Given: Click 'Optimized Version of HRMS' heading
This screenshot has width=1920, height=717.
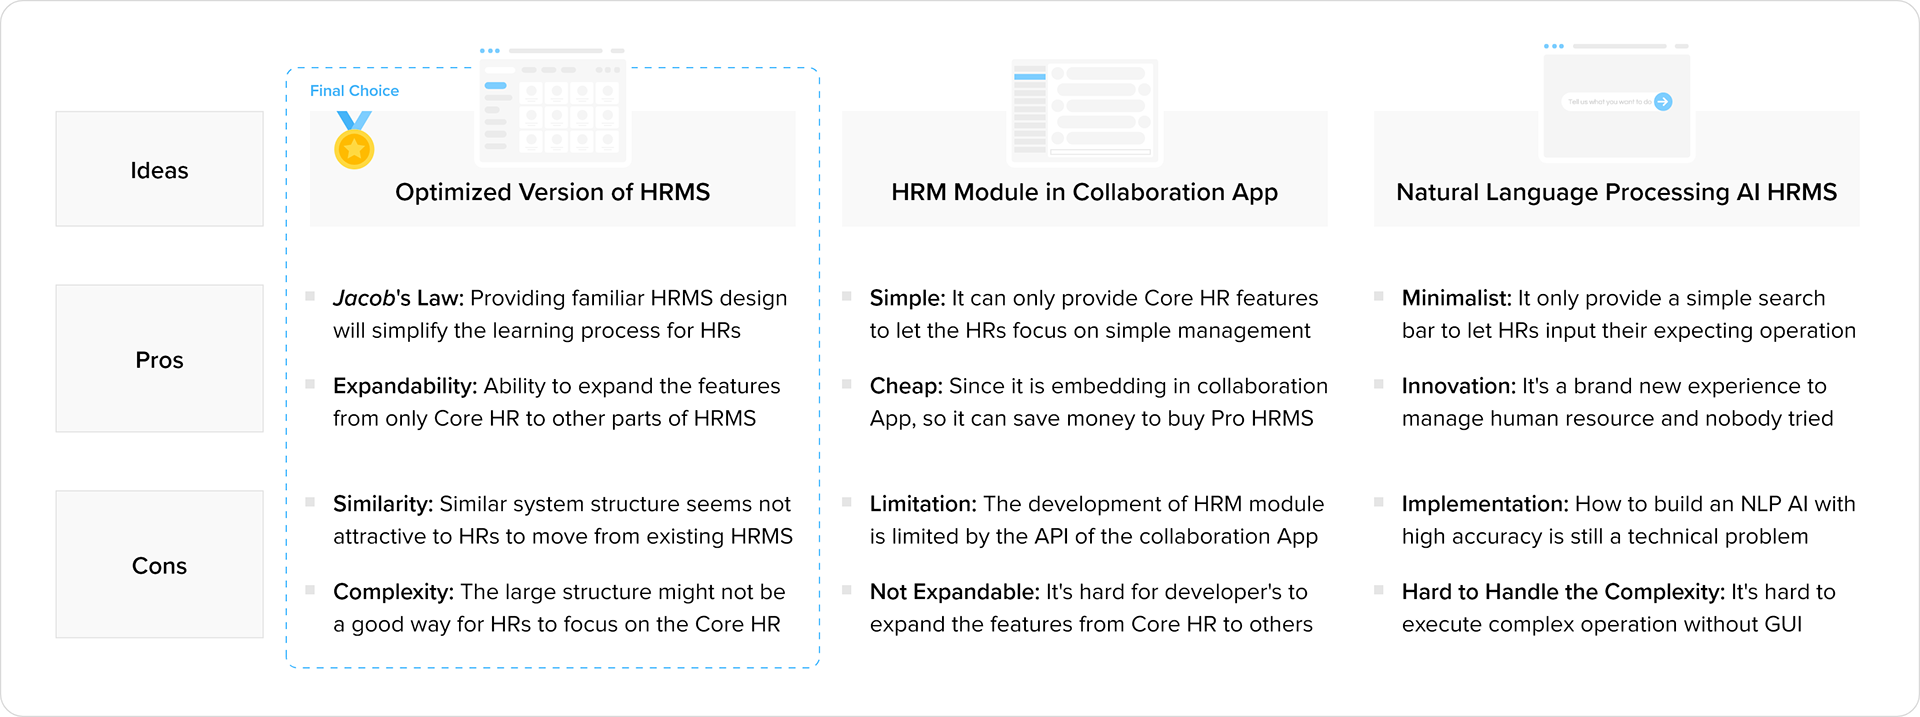Looking at the screenshot, I should click(x=553, y=192).
